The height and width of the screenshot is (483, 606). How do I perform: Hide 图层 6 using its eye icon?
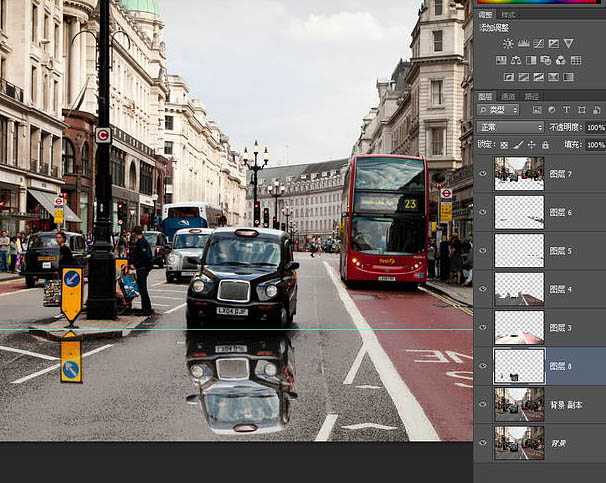coord(483,212)
